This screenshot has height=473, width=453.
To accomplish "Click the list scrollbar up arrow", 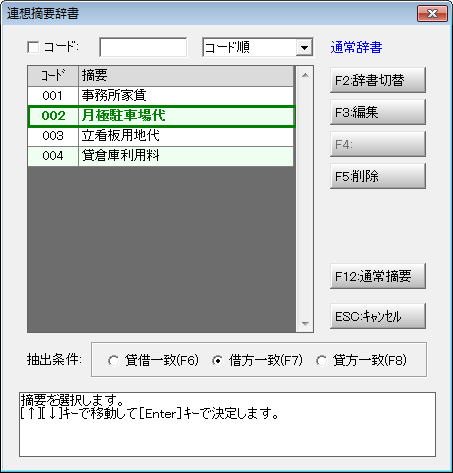I will (x=305, y=75).
